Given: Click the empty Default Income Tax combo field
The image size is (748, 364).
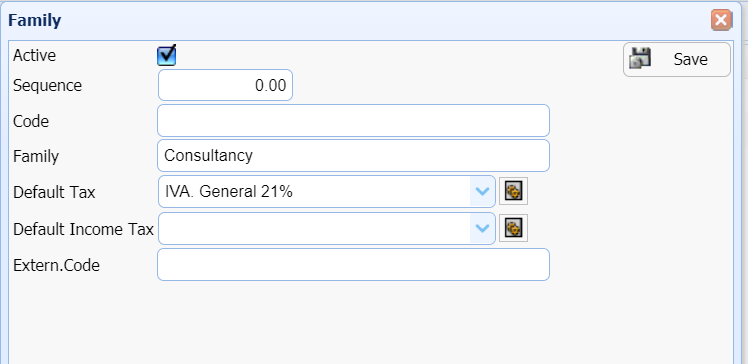Looking at the screenshot, I should point(314,229).
